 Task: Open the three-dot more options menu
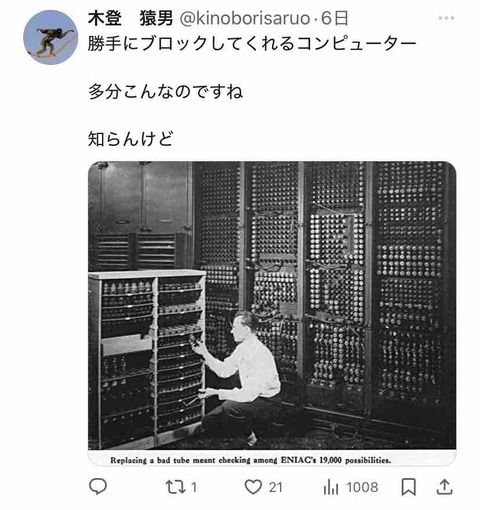(446, 18)
